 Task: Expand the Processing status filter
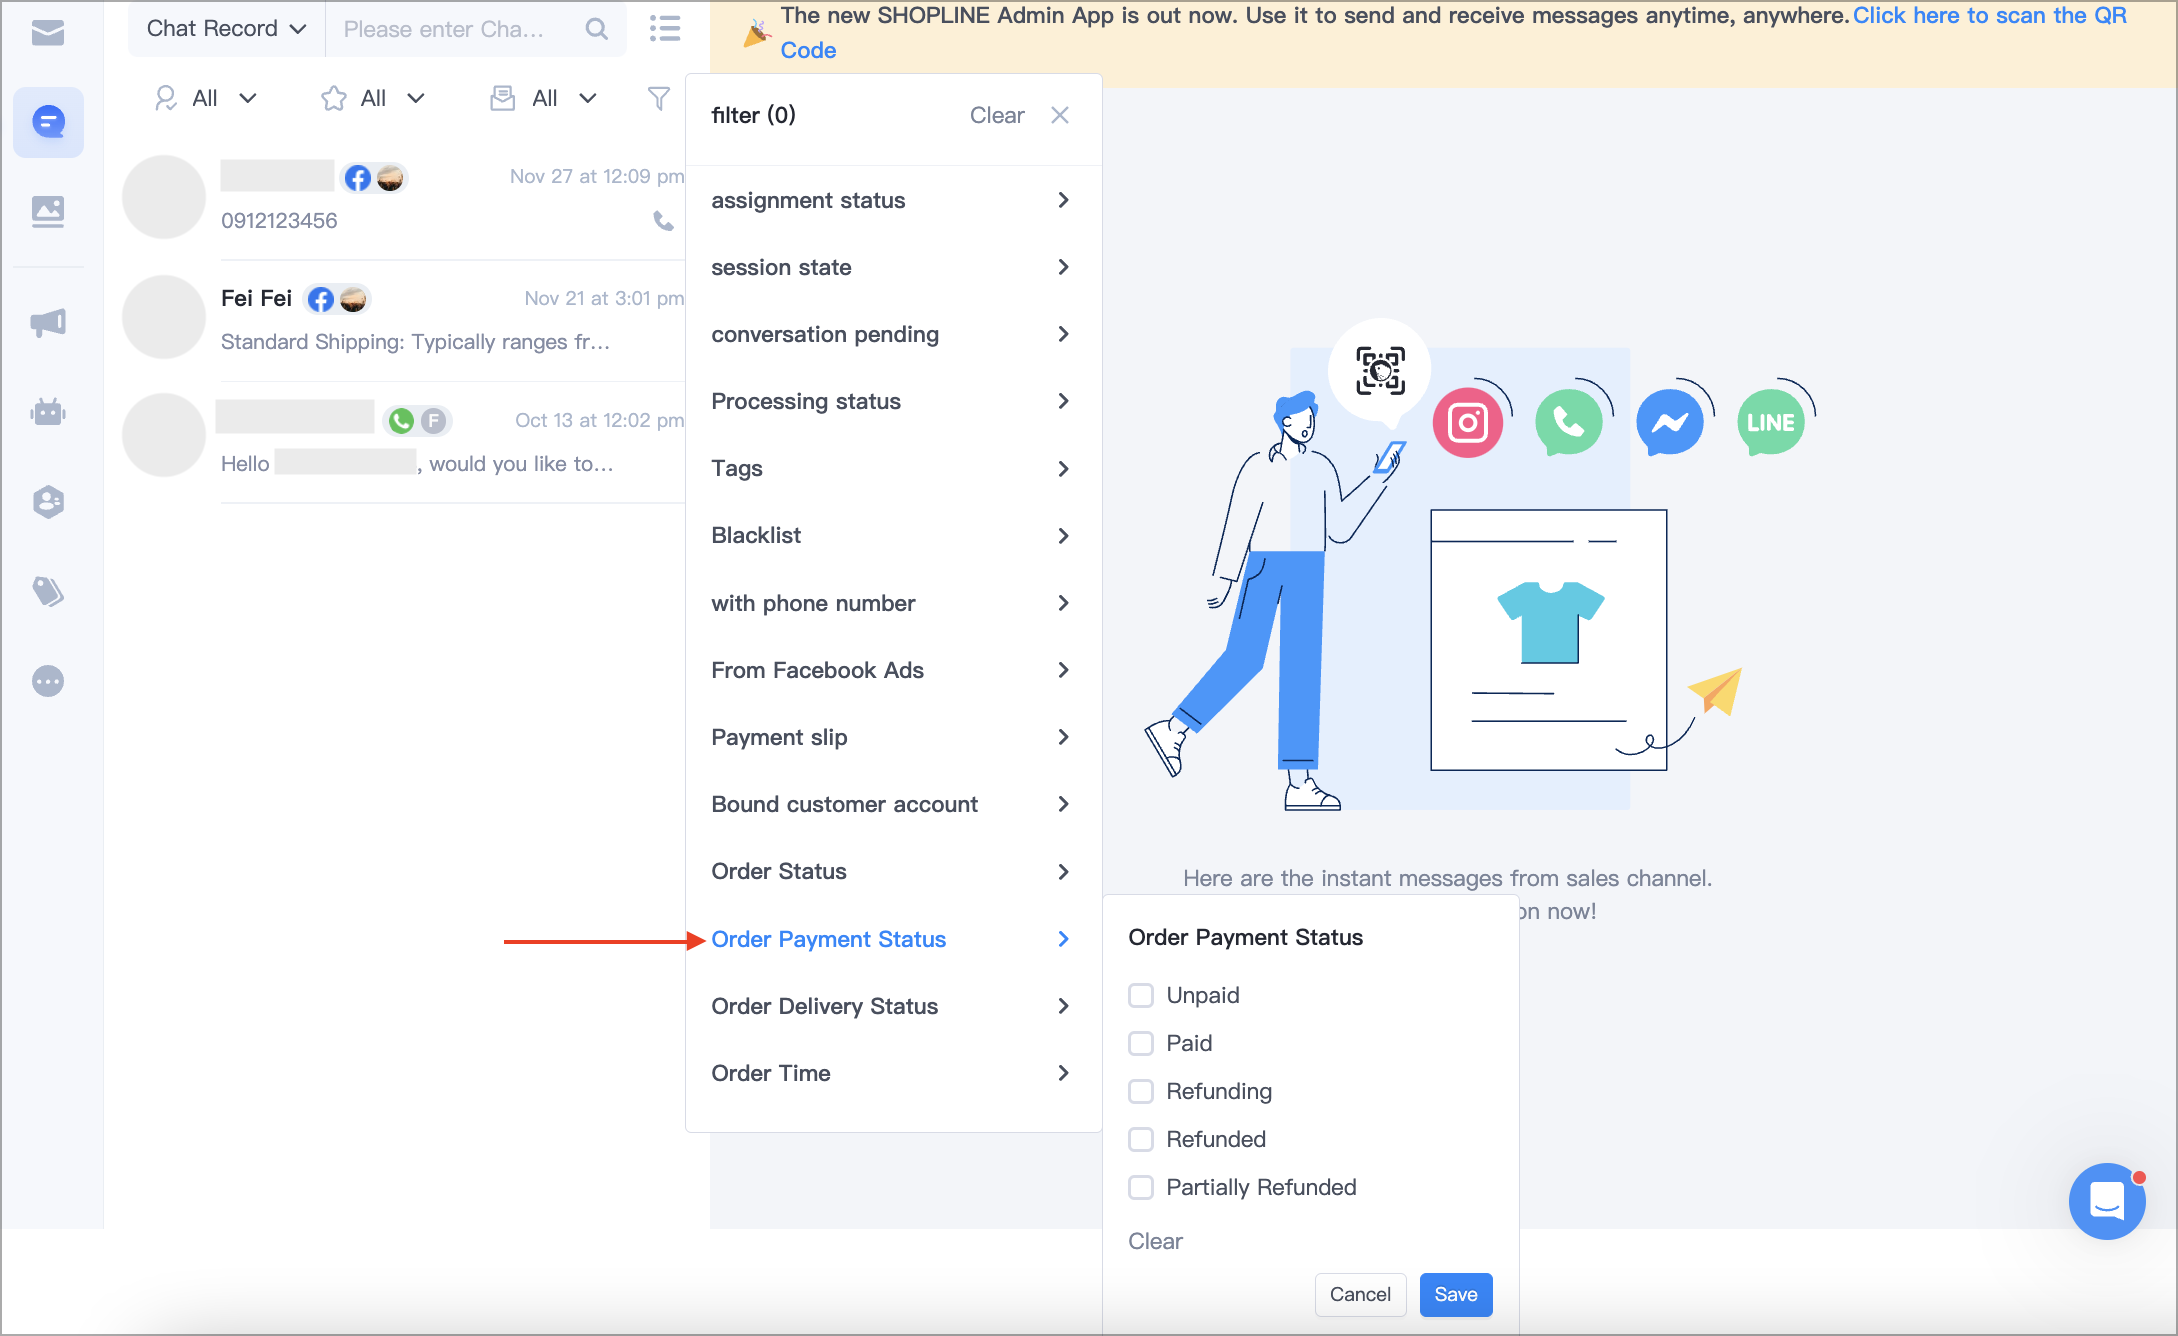[893, 401]
